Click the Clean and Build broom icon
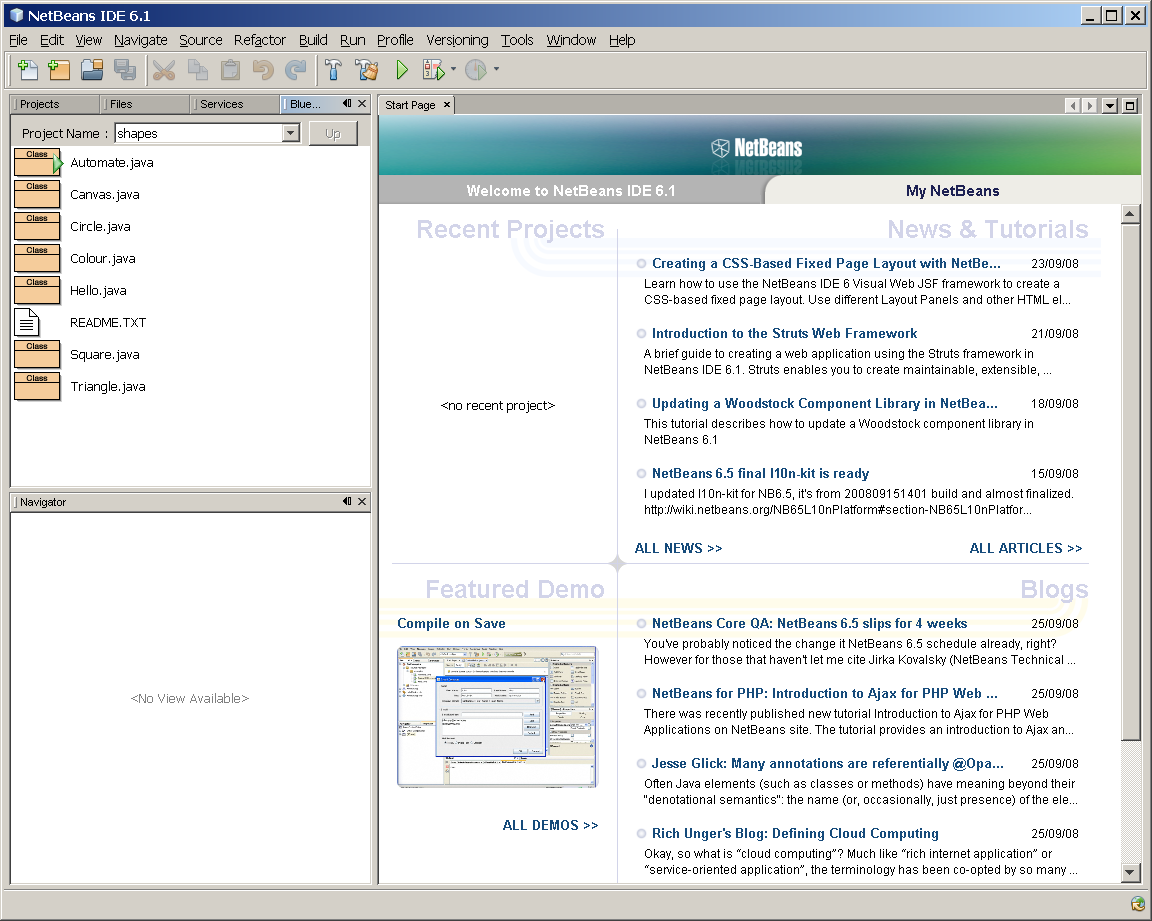This screenshot has height=921, width=1152. tap(367, 70)
